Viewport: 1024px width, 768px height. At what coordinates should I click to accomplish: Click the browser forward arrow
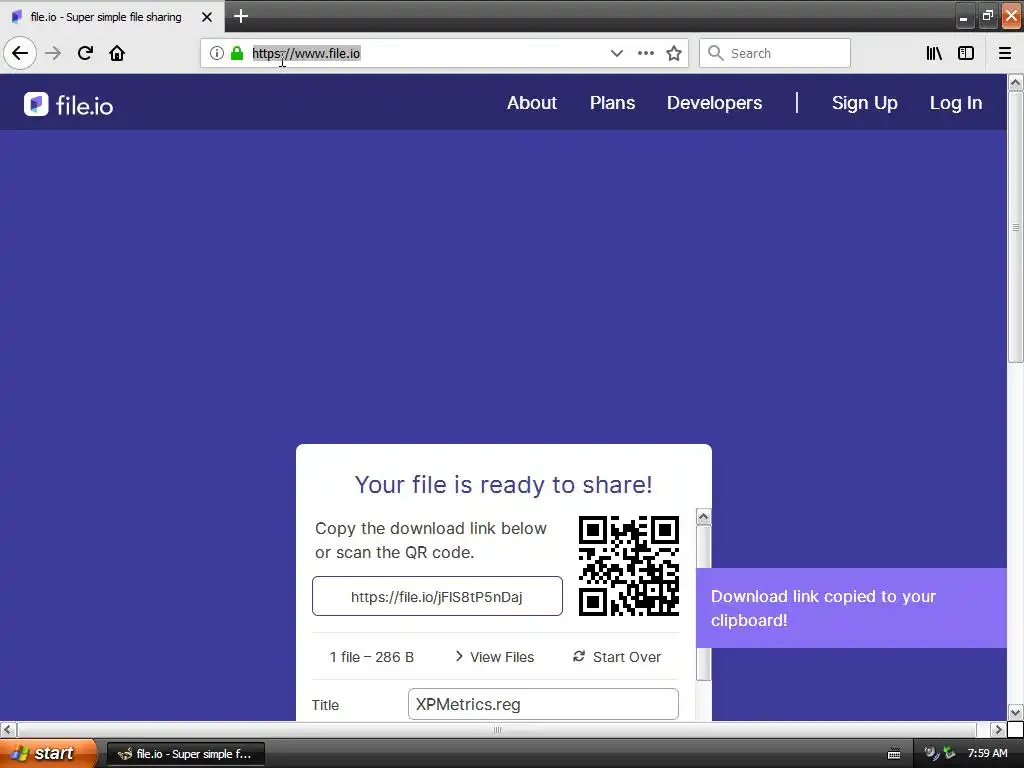(53, 53)
